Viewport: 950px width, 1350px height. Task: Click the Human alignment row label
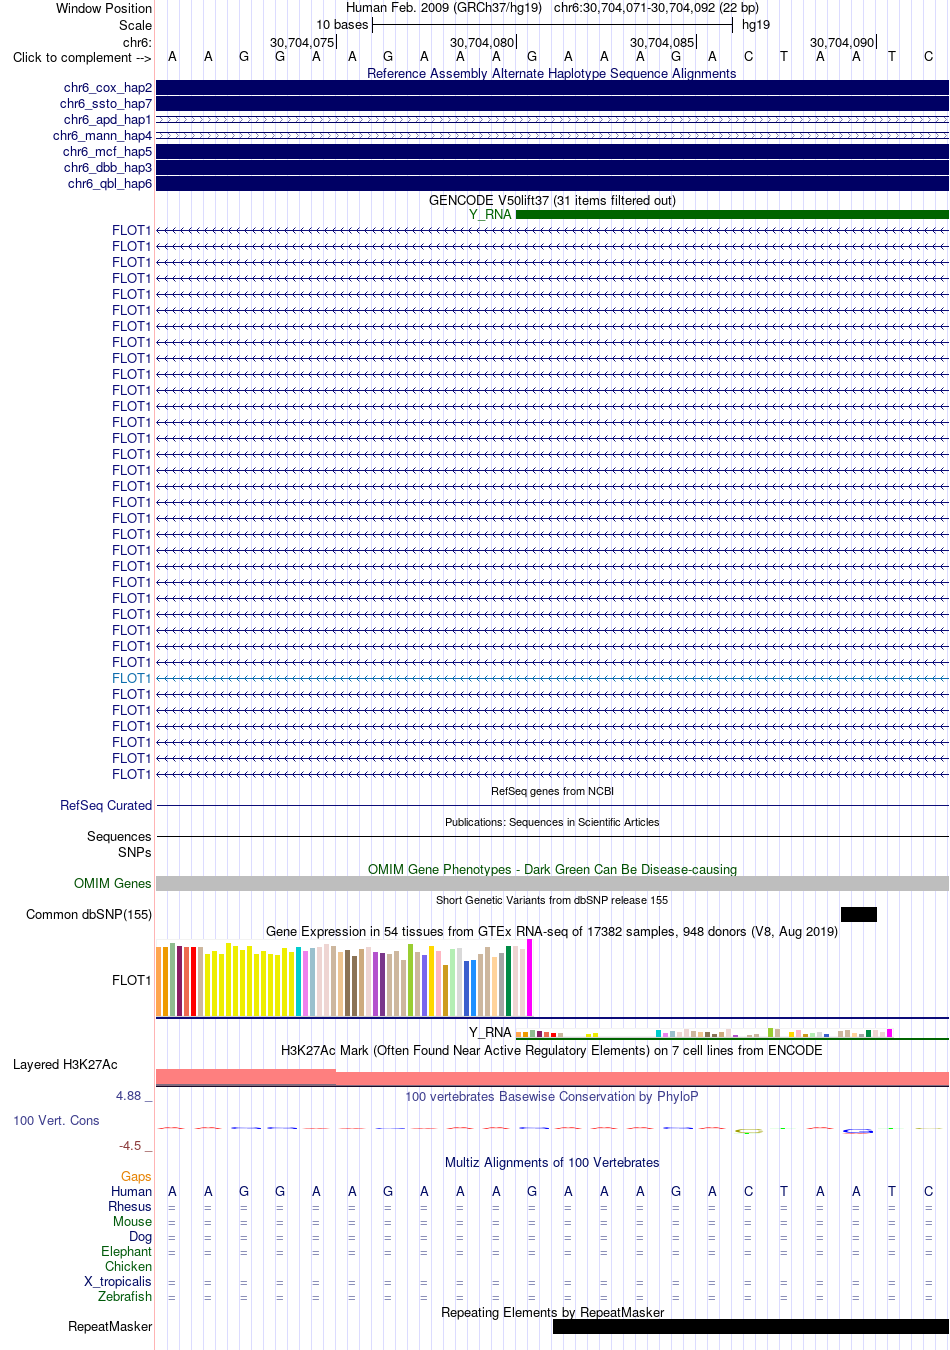[131, 1191]
